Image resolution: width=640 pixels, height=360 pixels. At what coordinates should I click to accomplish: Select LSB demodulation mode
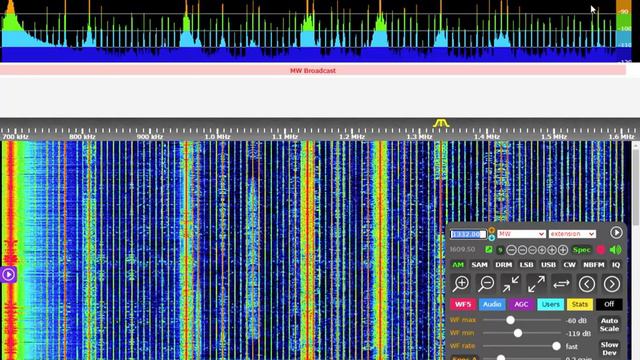point(526,265)
